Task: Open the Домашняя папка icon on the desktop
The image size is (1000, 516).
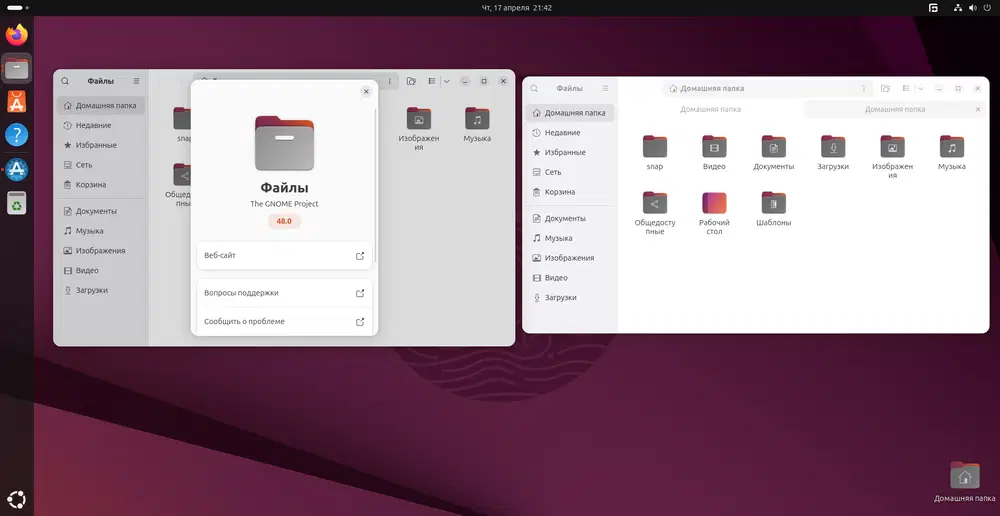Action: tap(964, 482)
